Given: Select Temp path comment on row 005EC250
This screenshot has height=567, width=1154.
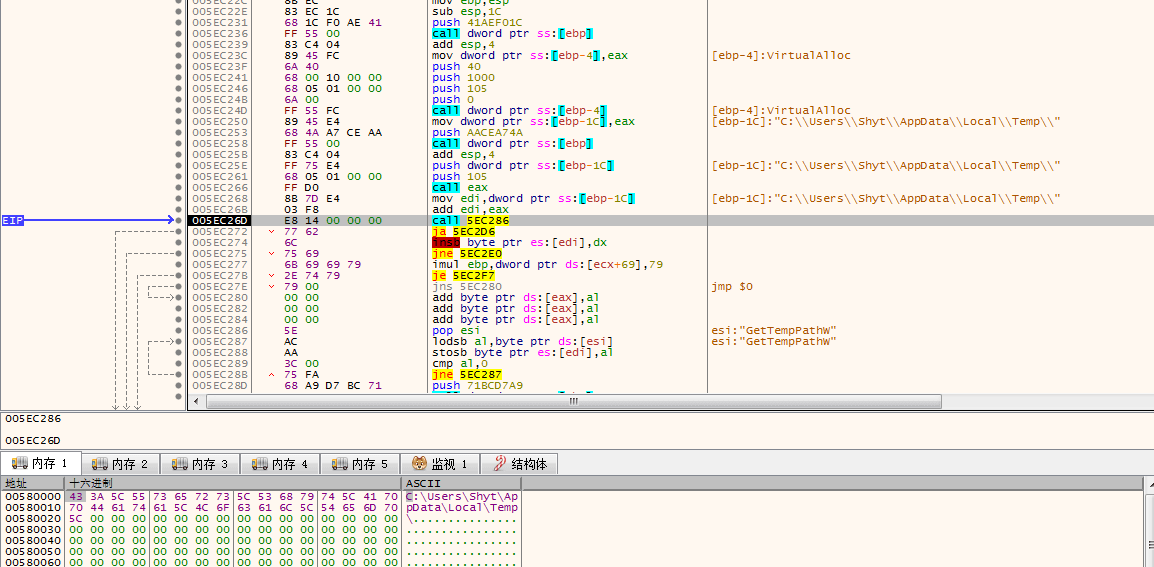Looking at the screenshot, I should pos(886,122).
